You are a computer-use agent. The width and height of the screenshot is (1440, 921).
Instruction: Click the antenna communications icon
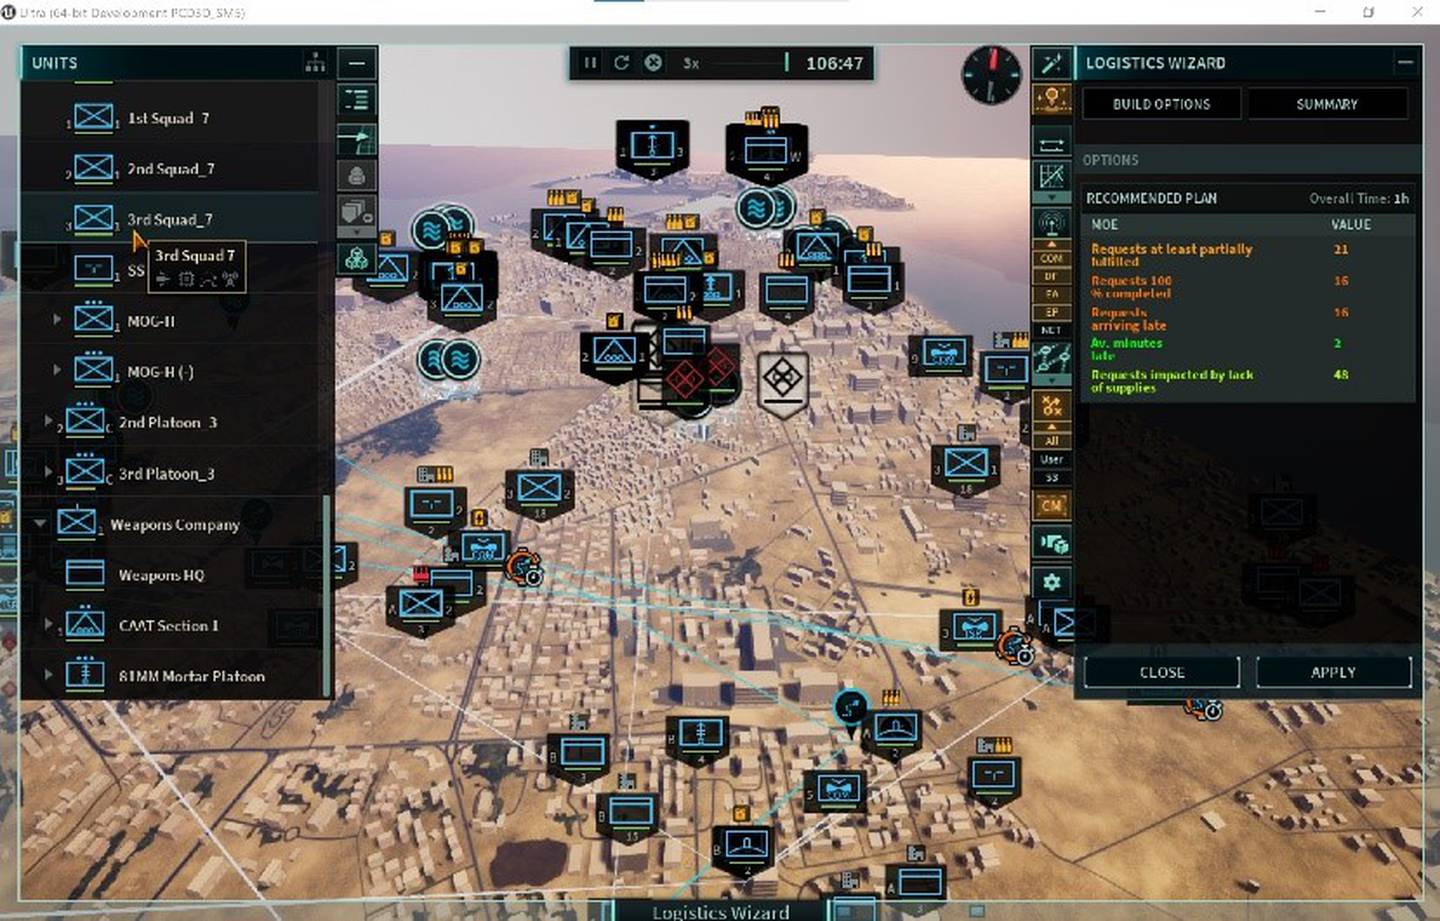coord(1051,221)
